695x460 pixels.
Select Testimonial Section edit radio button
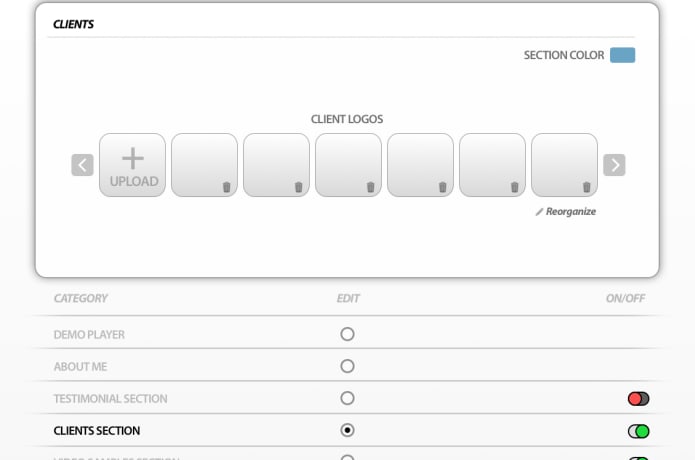[347, 398]
